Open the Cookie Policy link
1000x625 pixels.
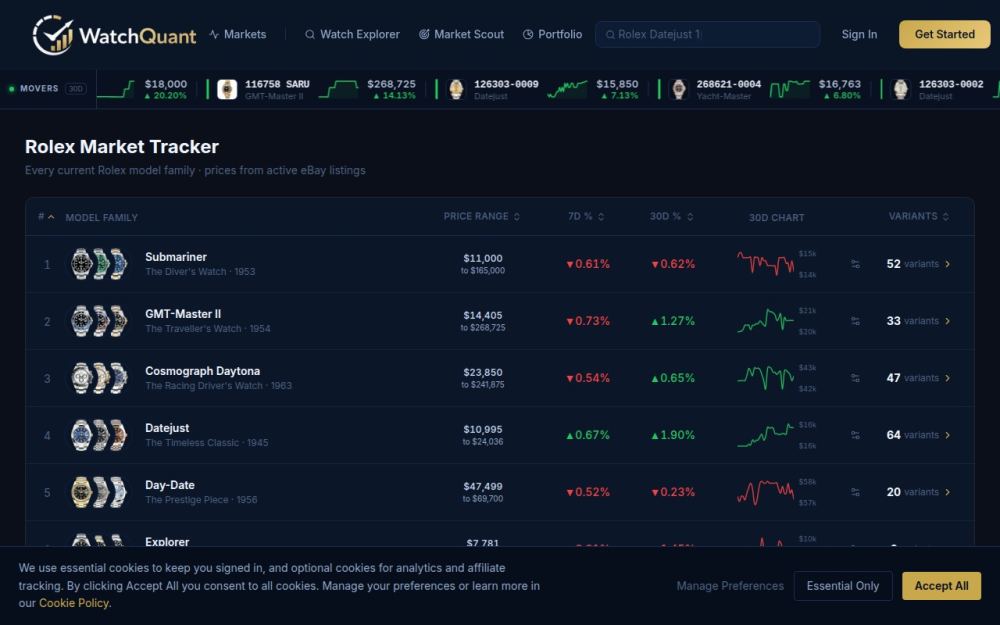[73, 603]
